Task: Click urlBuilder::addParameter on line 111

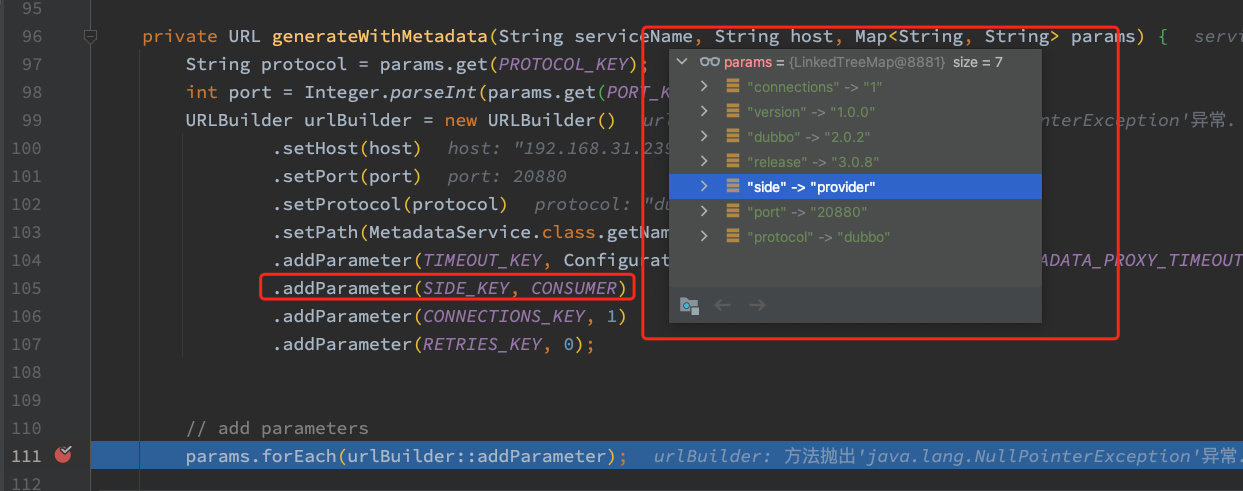Action: point(477,456)
